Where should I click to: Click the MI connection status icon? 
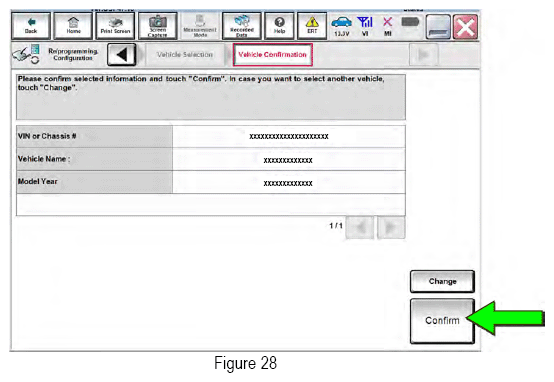(388, 27)
